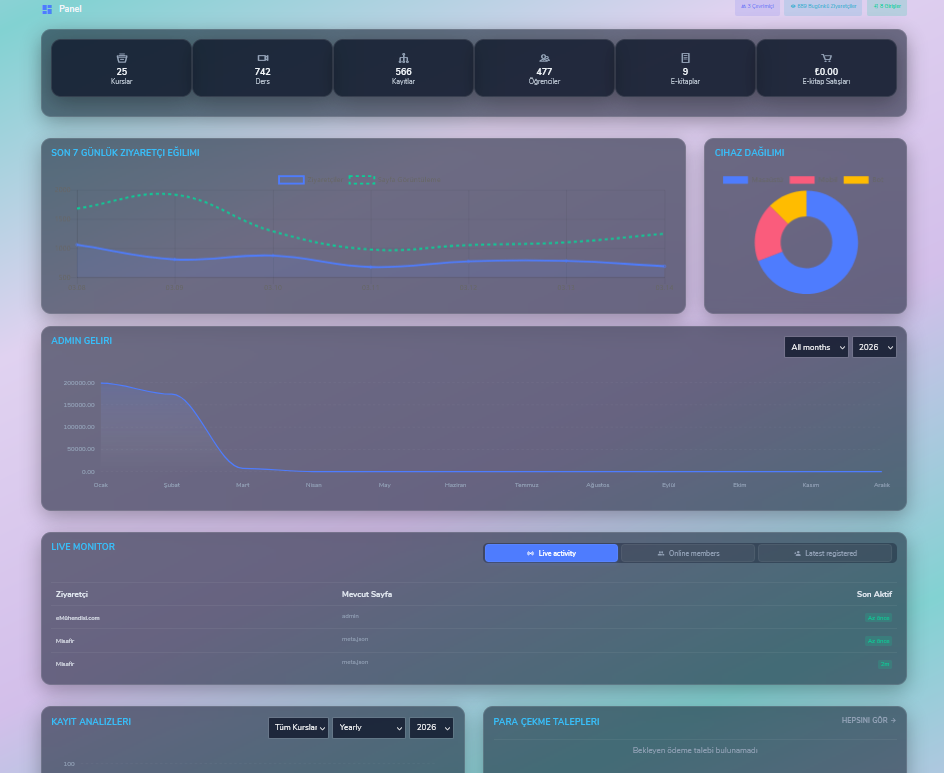Click the 2m last-active badge
This screenshot has width=944, height=773.
(x=885, y=665)
